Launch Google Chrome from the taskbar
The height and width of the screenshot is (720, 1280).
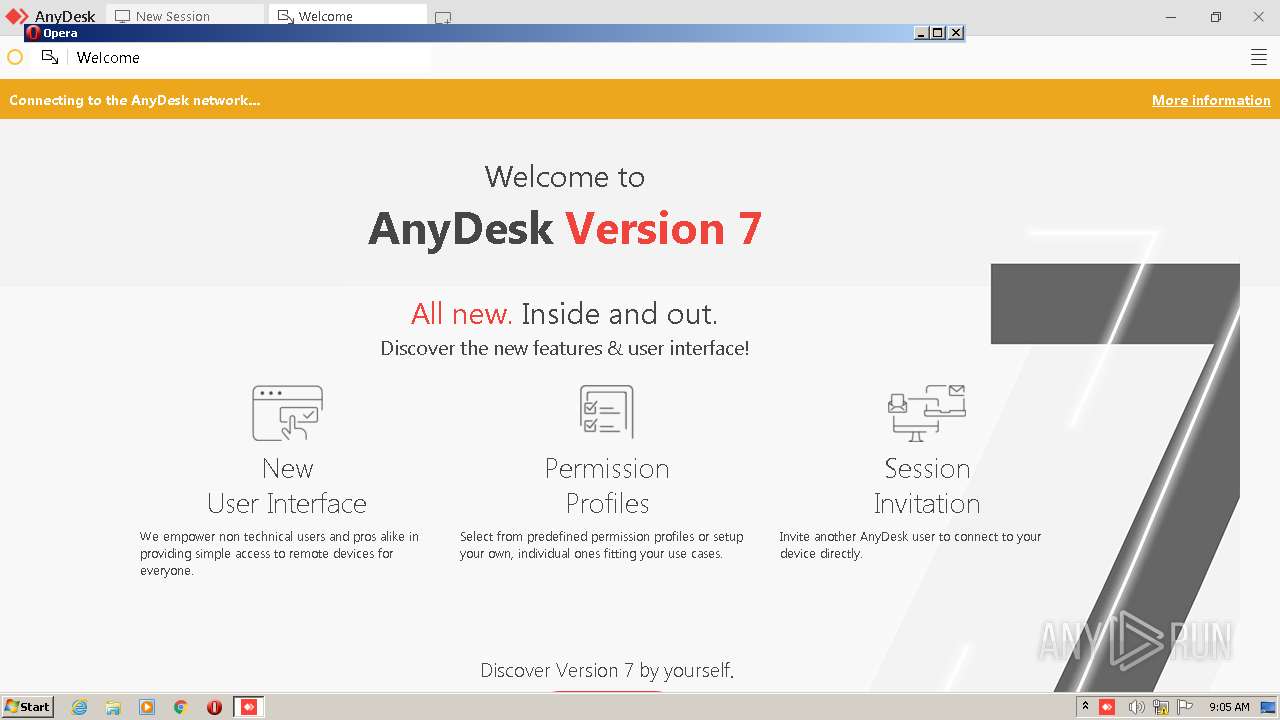tap(181, 707)
